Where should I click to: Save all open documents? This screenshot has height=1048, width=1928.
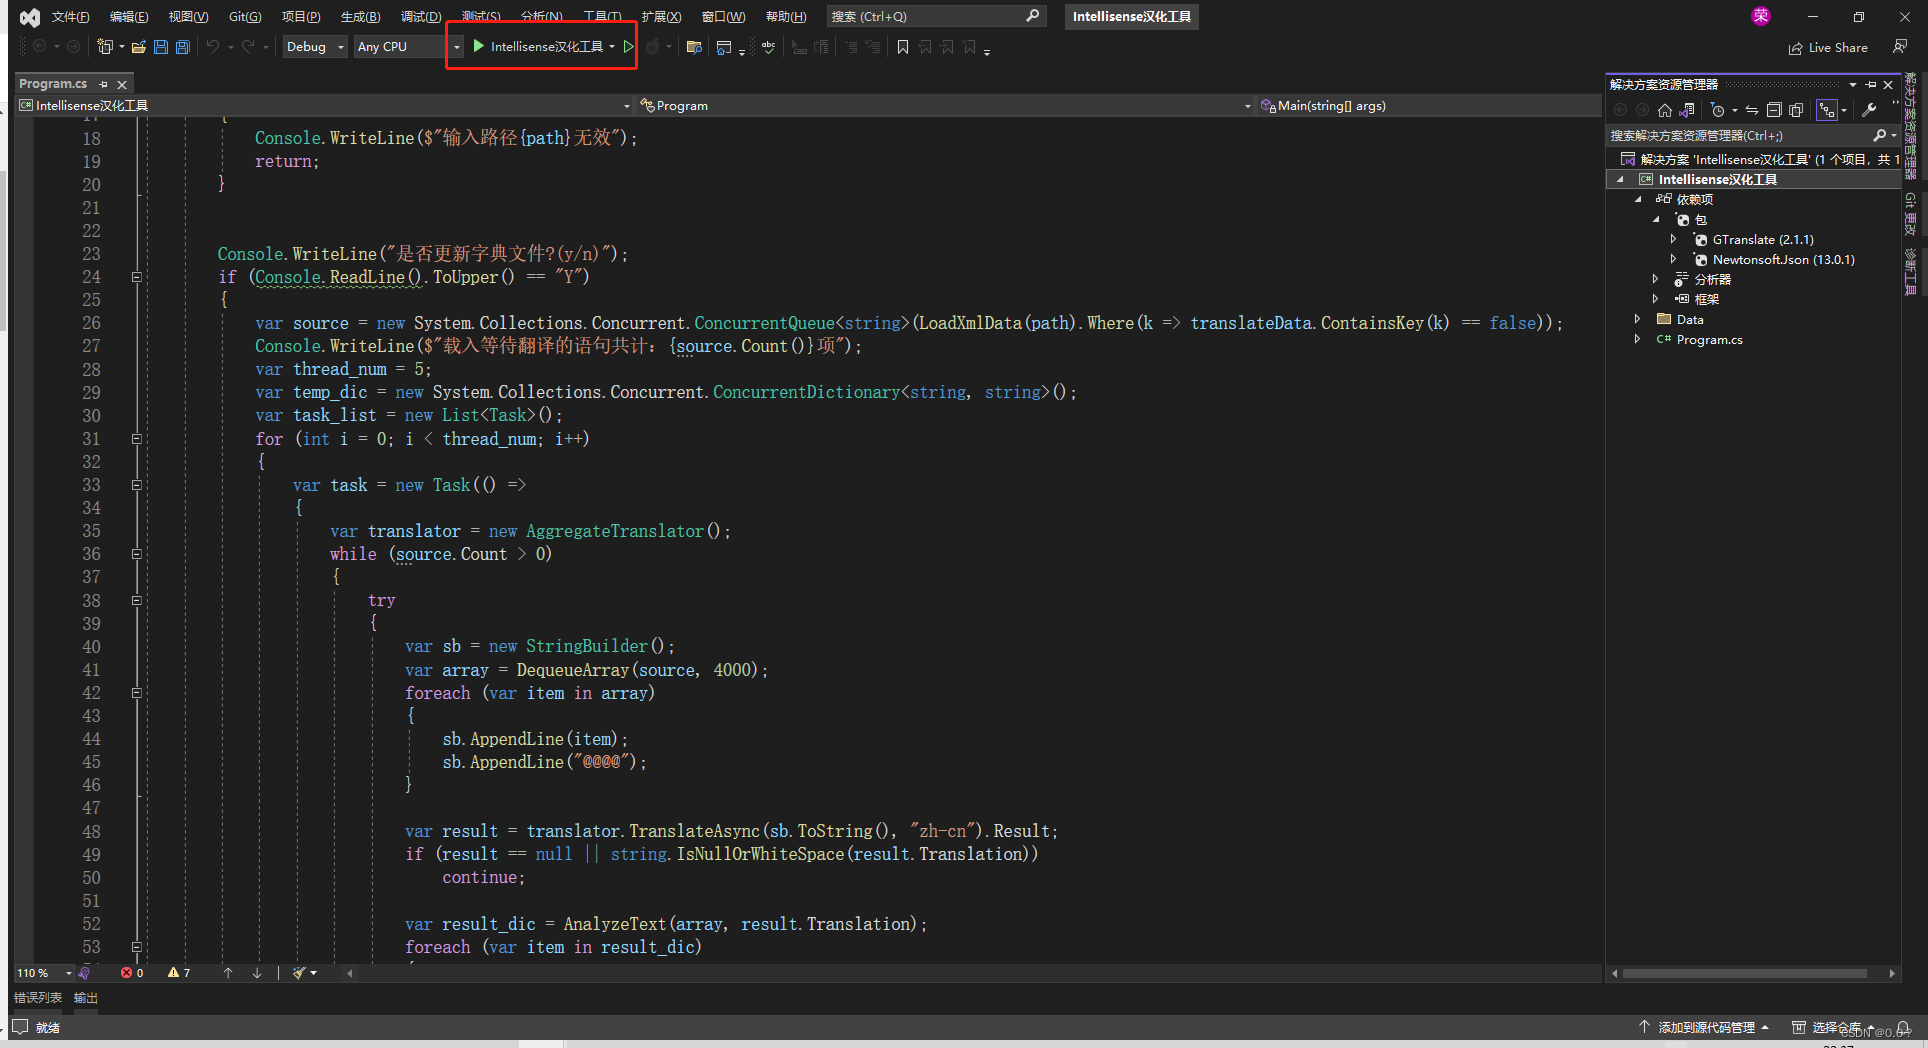click(x=181, y=46)
